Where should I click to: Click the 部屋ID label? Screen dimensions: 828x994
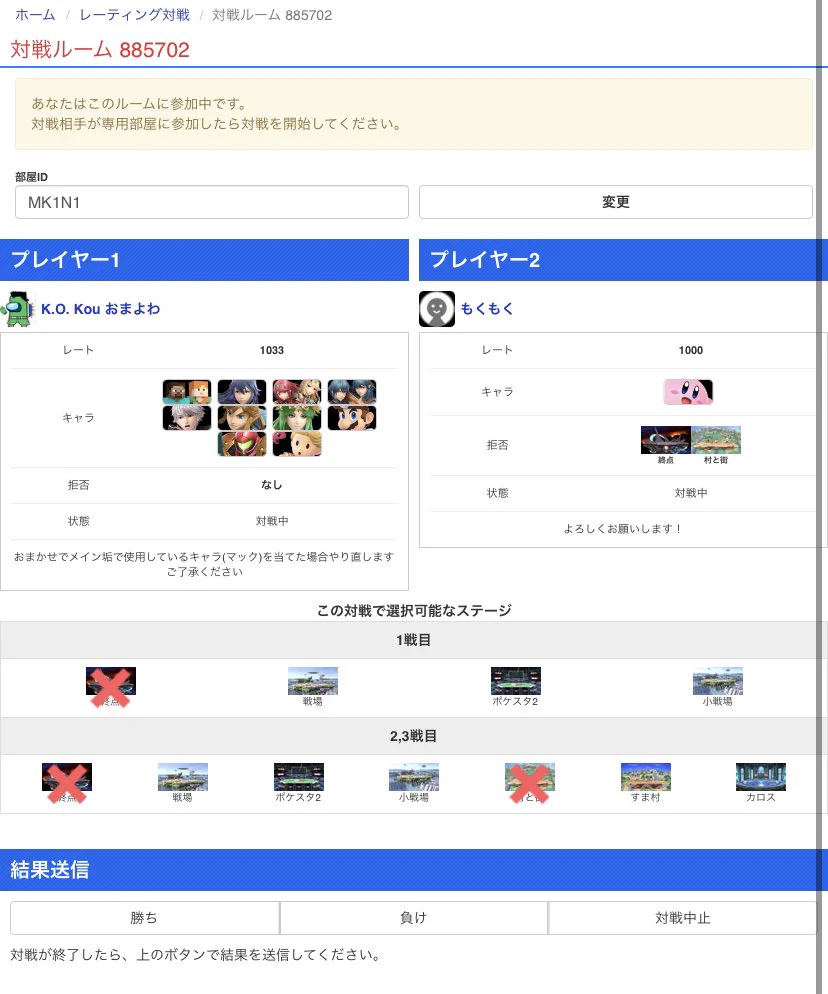click(x=32, y=177)
